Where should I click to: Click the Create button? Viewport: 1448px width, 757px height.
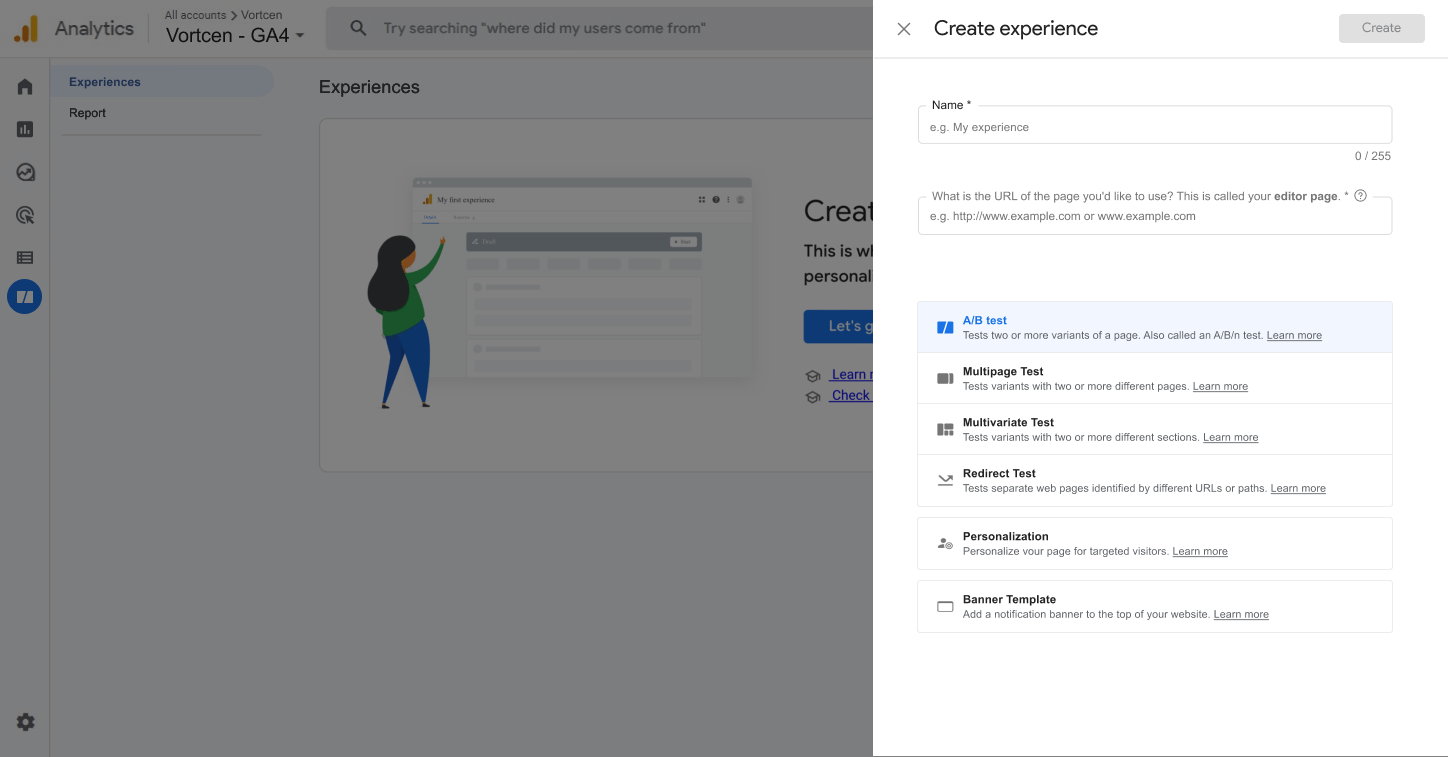(1381, 28)
